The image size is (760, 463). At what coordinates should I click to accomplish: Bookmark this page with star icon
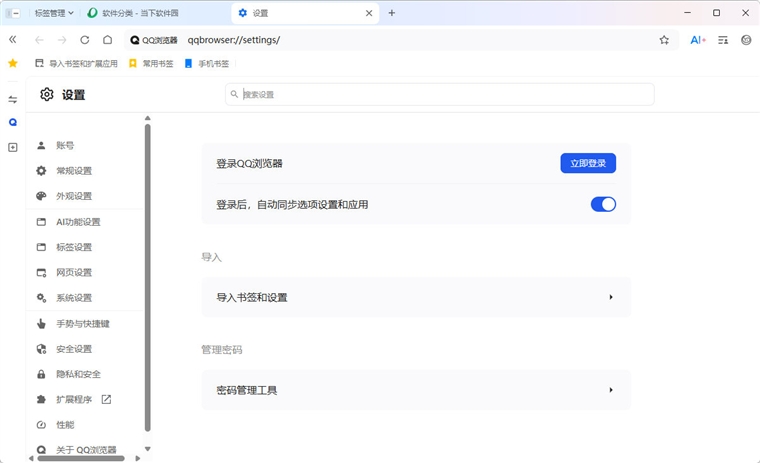click(664, 40)
